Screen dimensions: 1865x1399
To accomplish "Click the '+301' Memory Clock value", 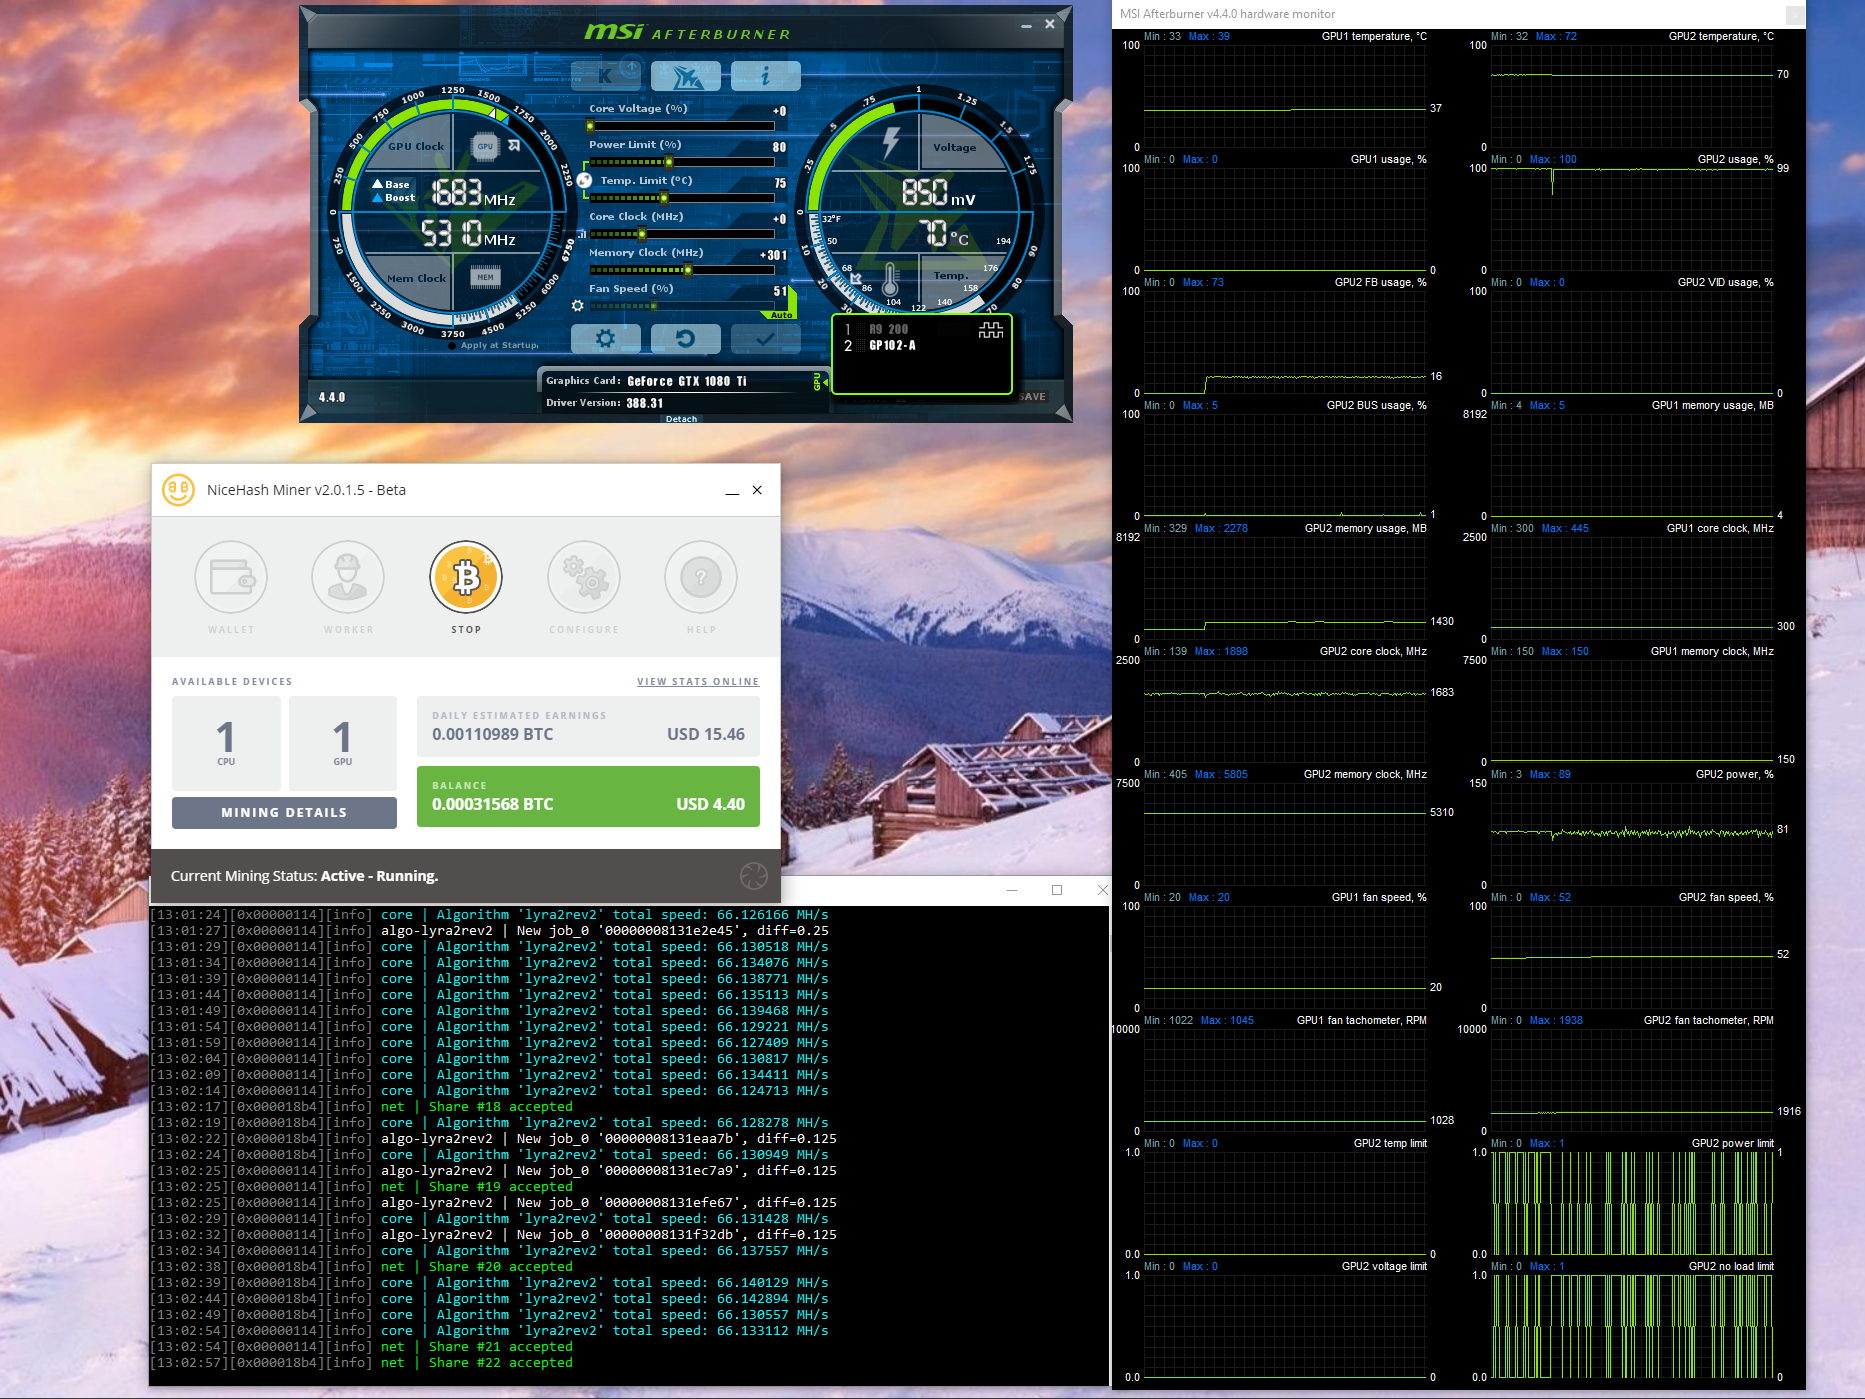I will [773, 255].
